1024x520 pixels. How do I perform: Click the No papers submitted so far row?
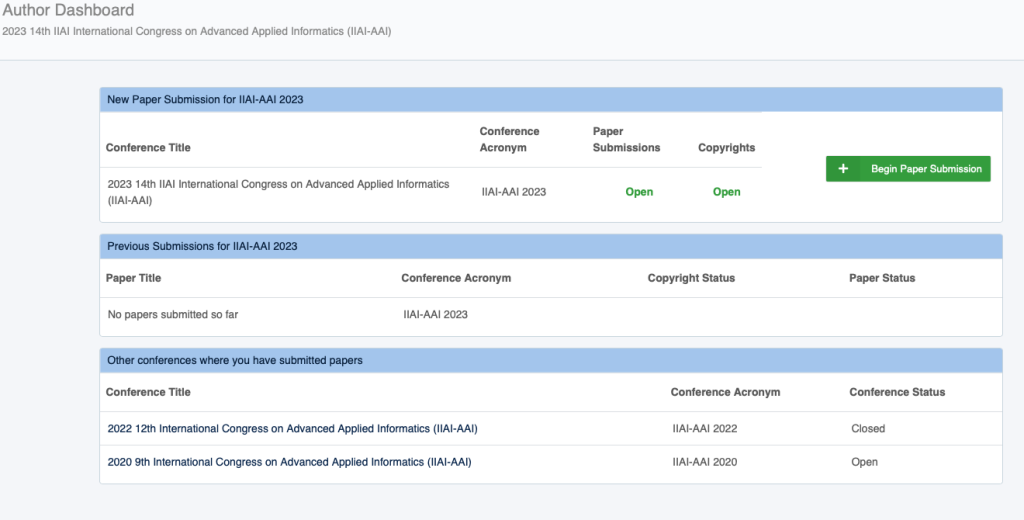pos(172,314)
